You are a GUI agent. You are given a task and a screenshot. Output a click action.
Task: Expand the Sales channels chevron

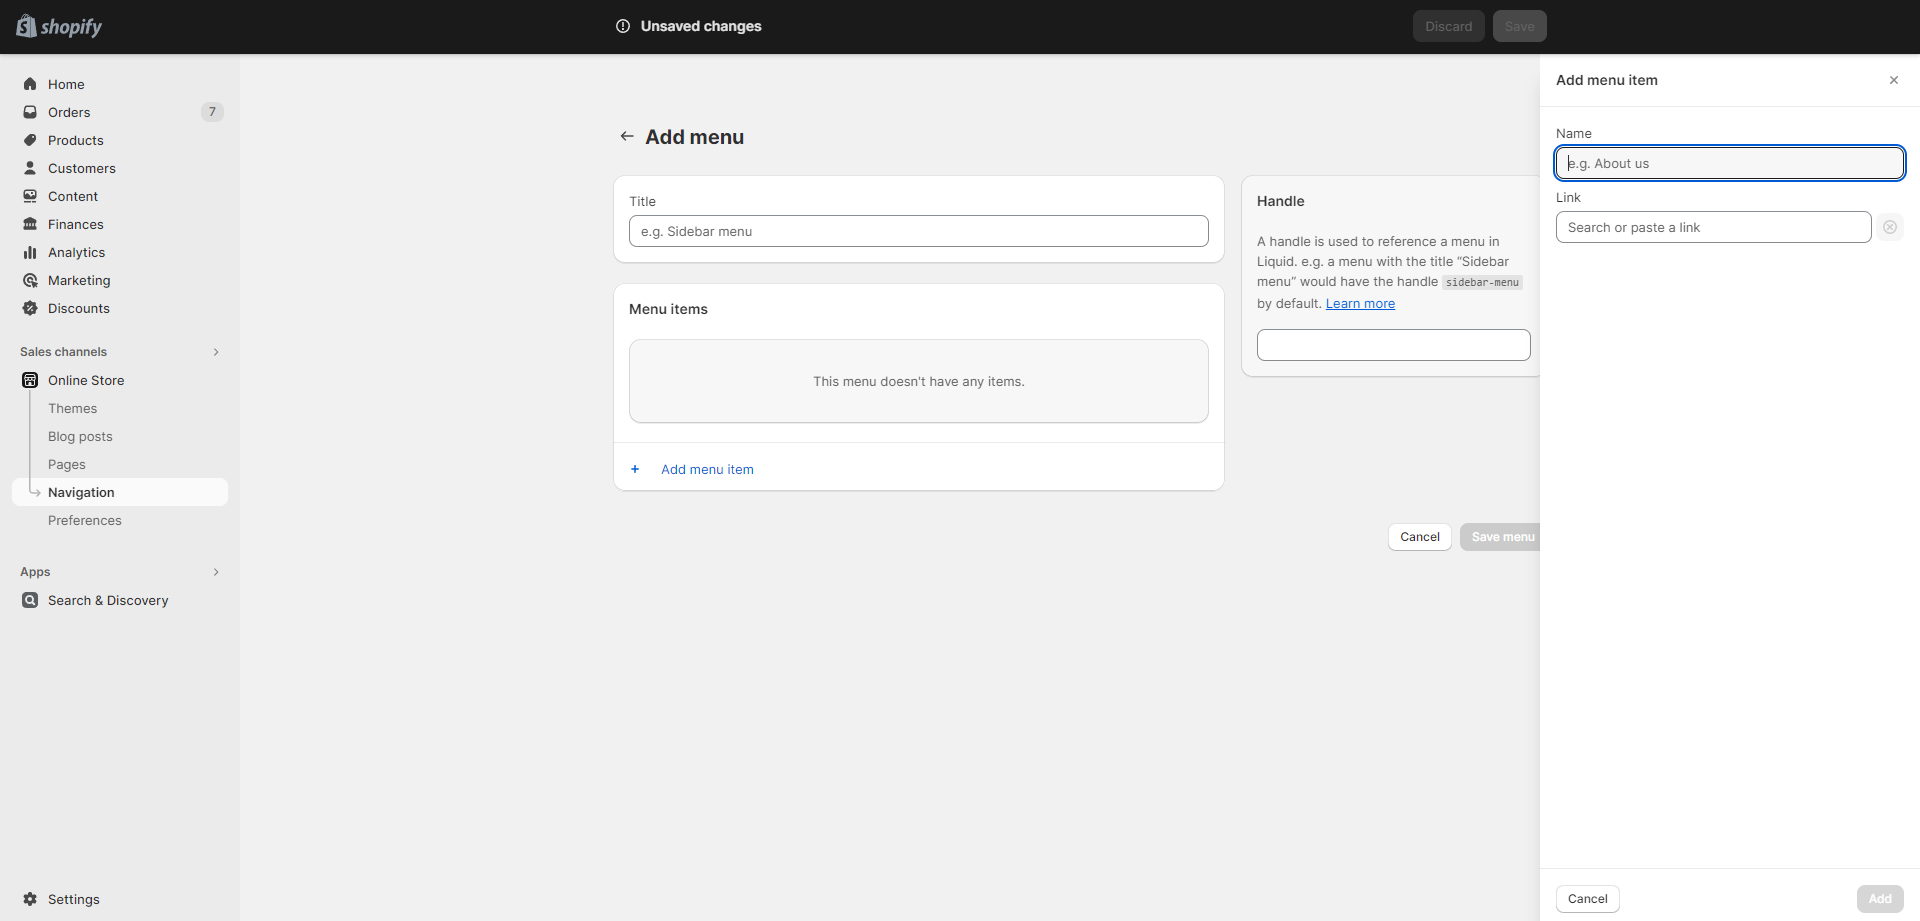pyautogui.click(x=216, y=352)
